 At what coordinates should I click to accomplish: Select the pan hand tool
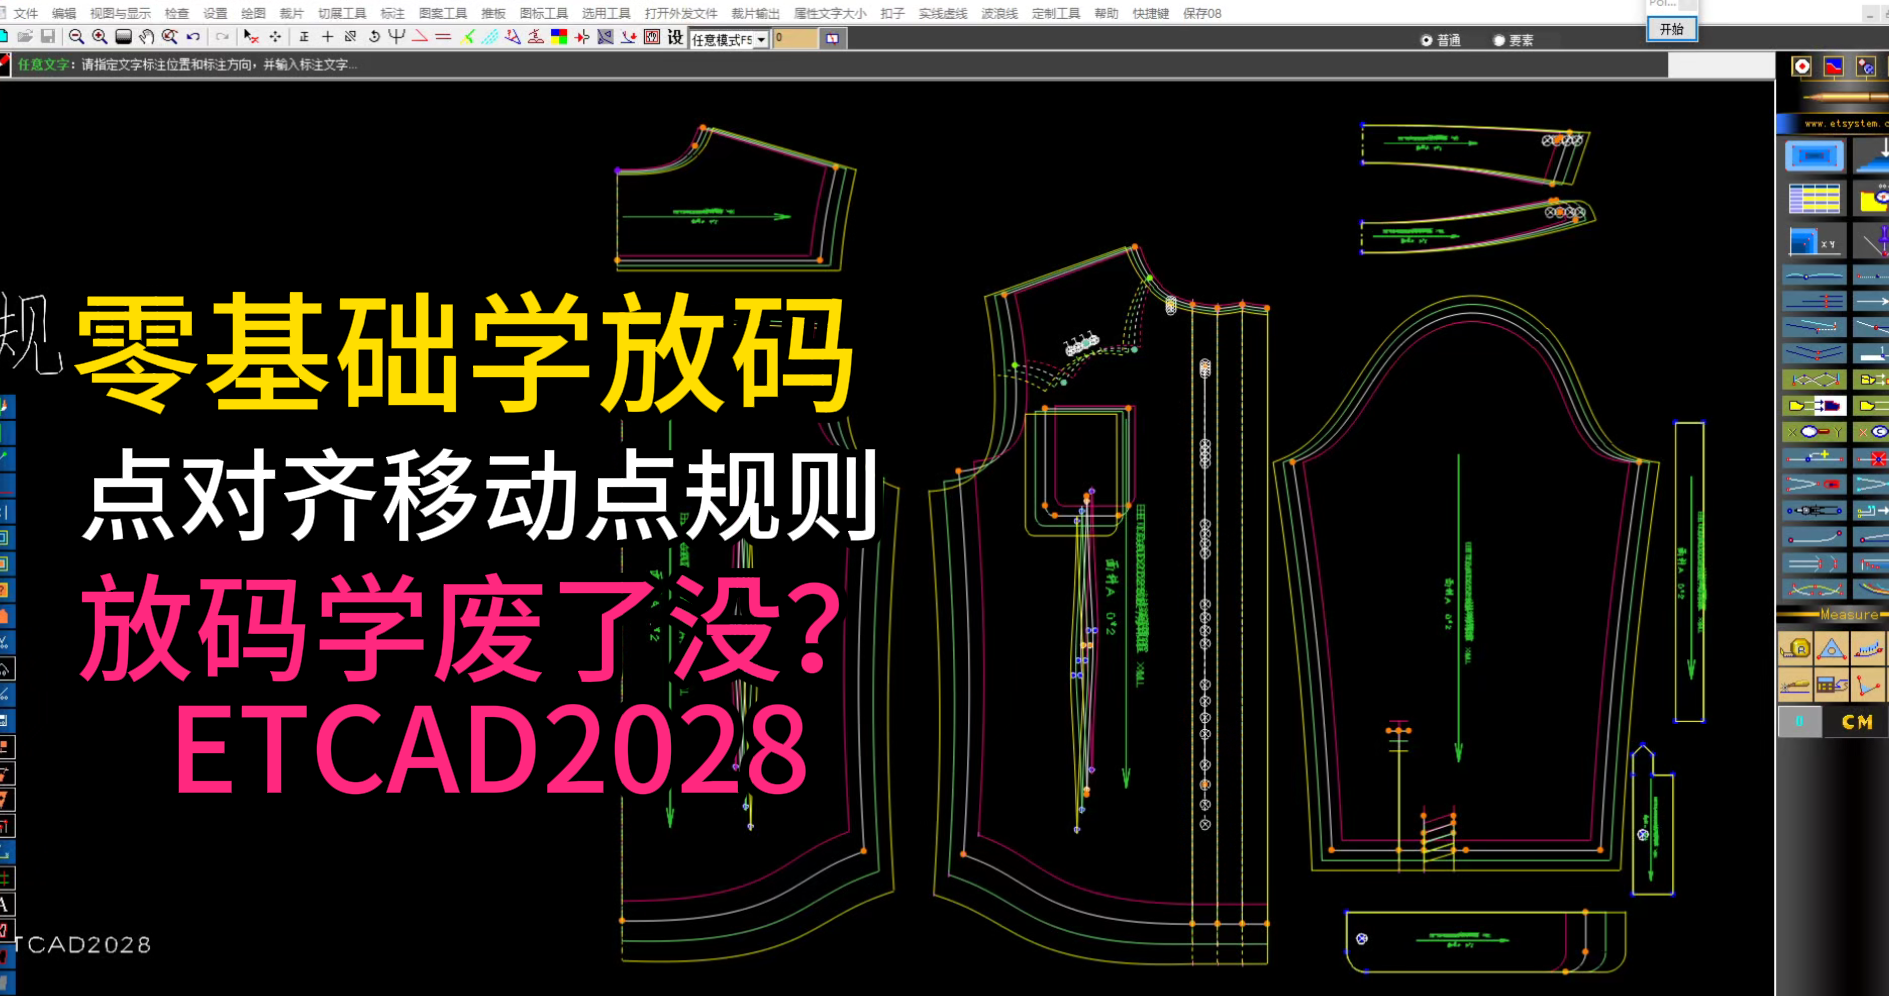(x=146, y=37)
